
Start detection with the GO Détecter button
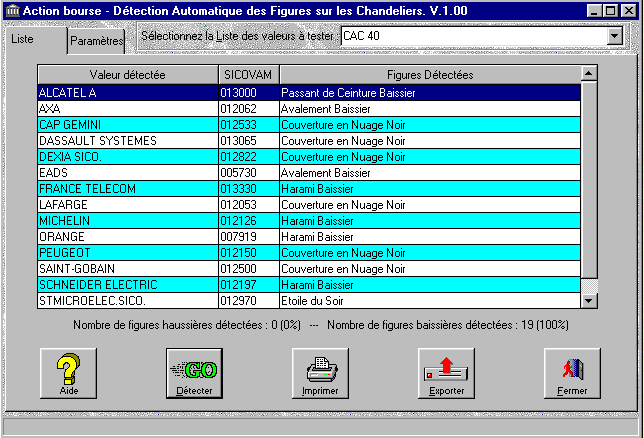(194, 373)
